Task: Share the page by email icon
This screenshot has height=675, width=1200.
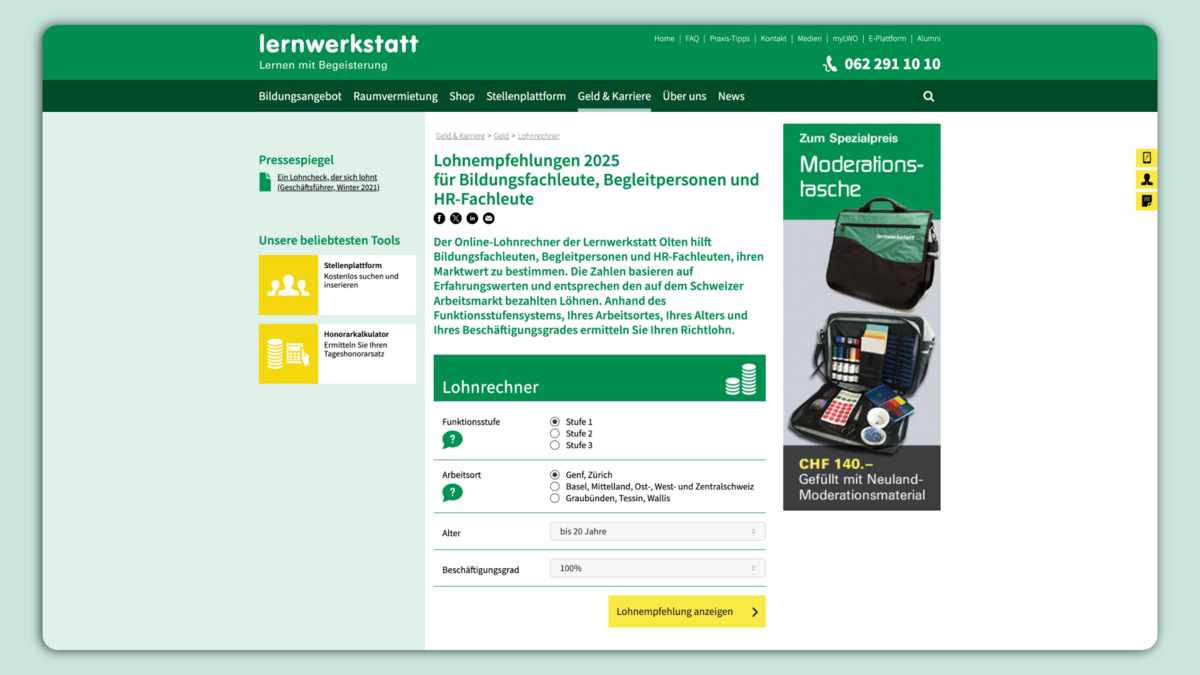Action: click(x=489, y=218)
